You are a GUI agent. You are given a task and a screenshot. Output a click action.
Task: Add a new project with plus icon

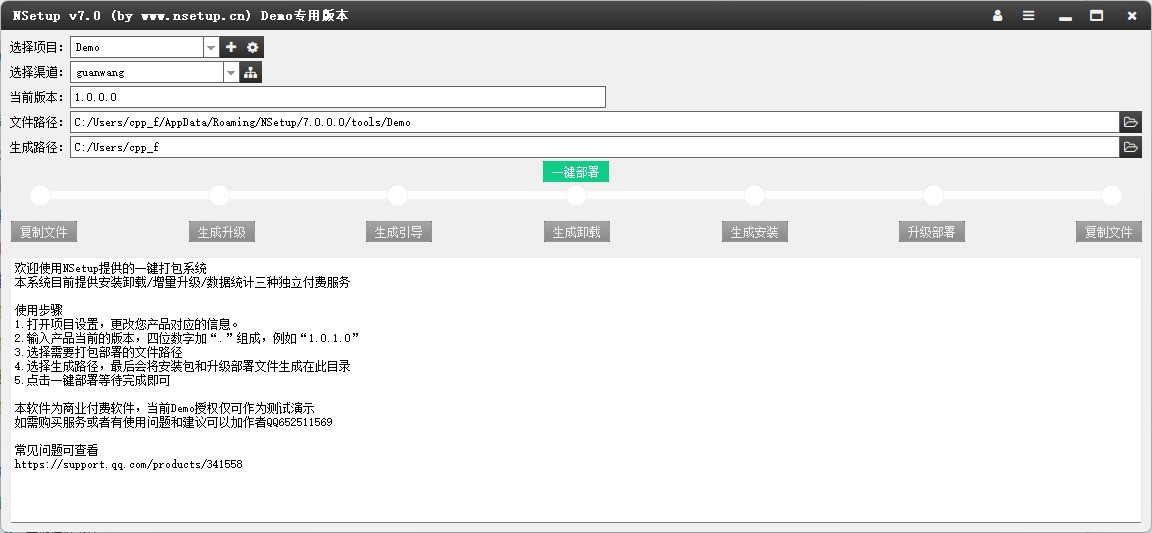[x=231, y=47]
